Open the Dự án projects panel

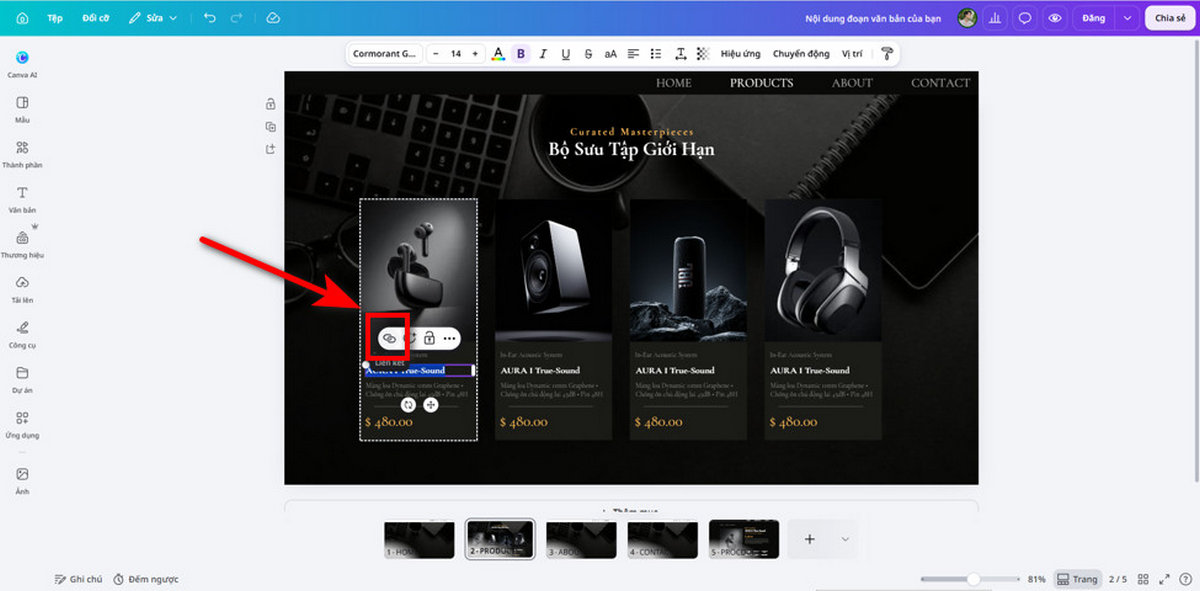pos(22,379)
